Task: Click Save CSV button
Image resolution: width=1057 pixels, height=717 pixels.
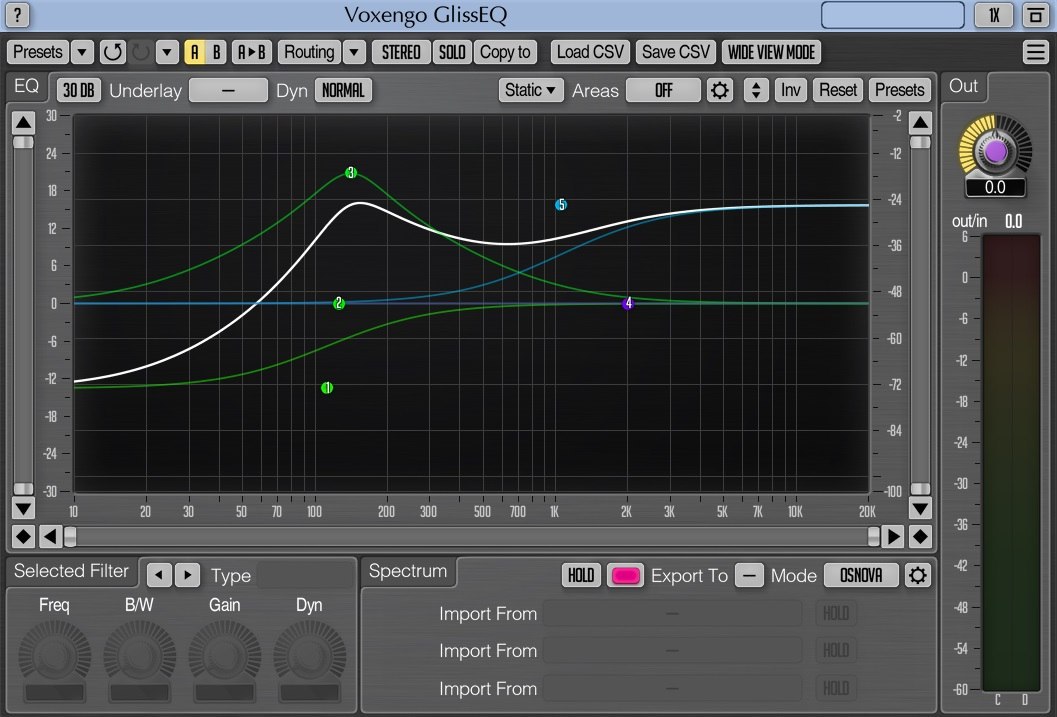Action: pos(676,52)
